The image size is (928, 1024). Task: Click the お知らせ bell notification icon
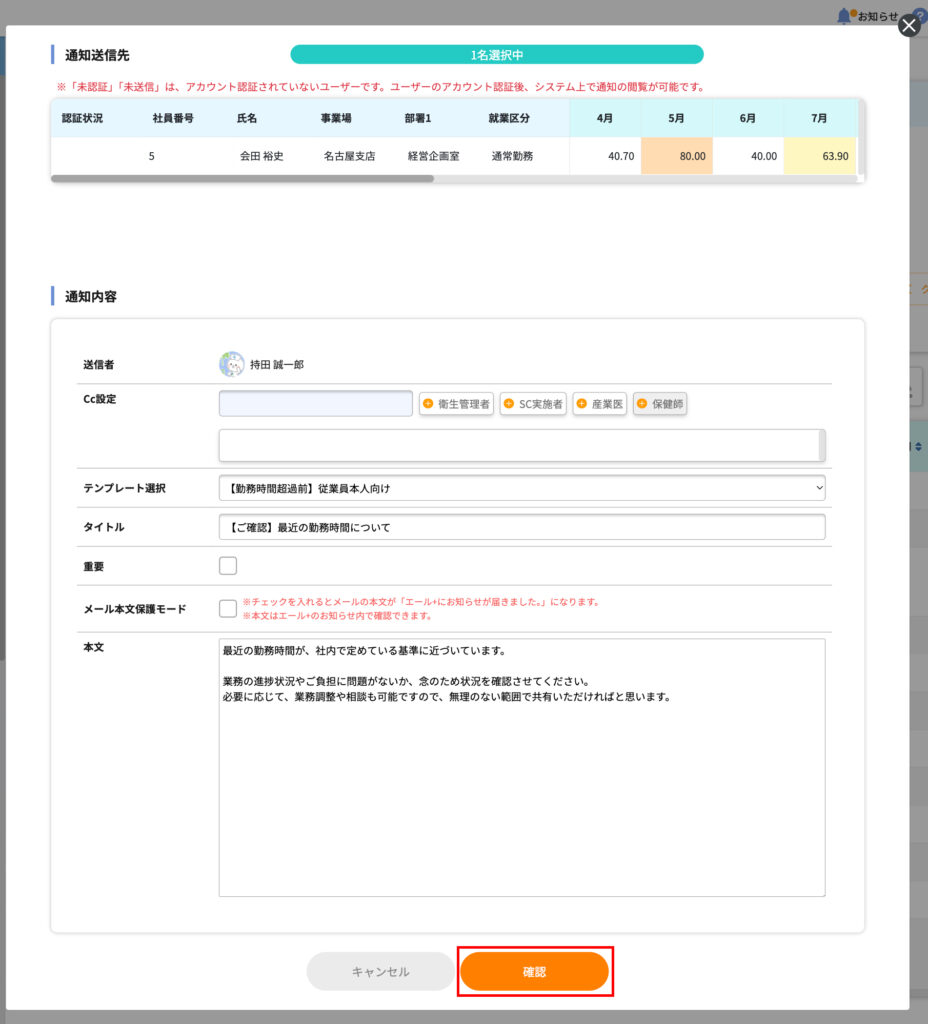point(845,15)
